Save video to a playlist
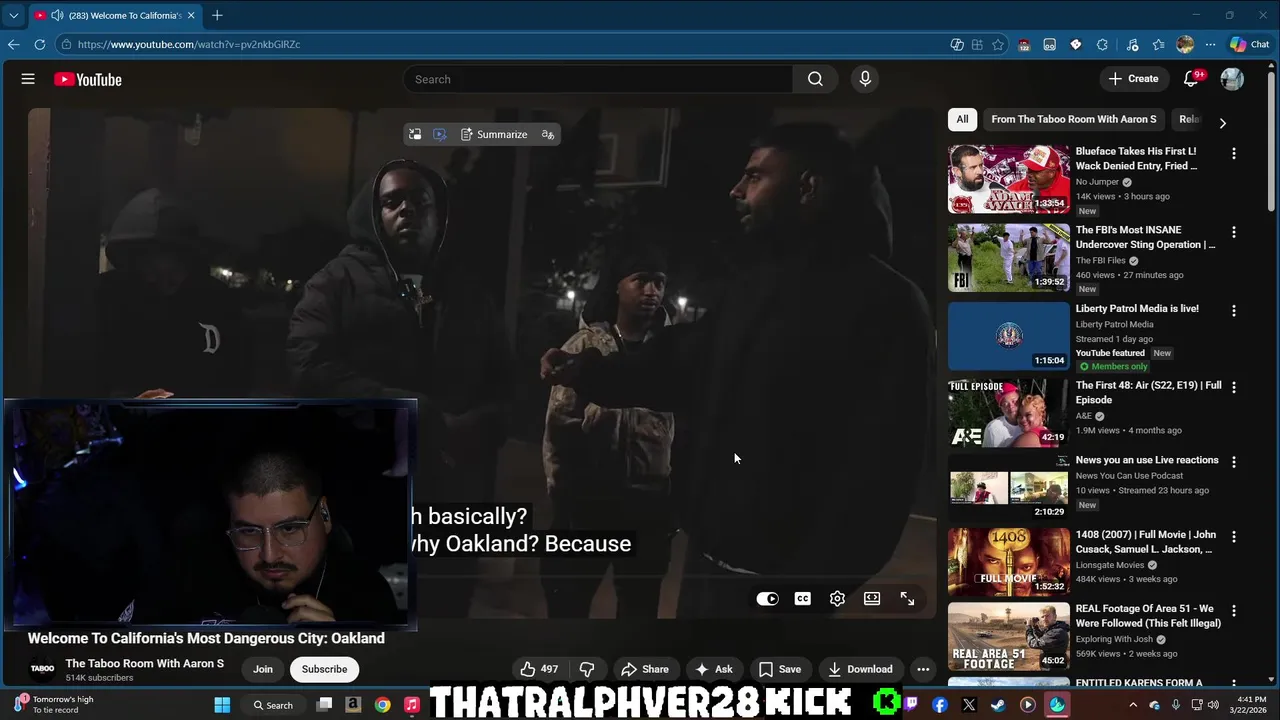 click(x=780, y=669)
